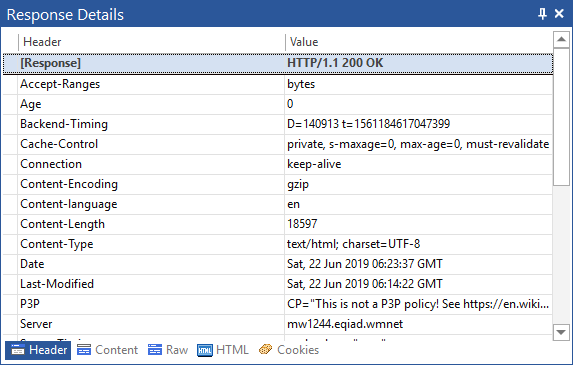Click the gzip value cell
573x365 pixels.
pos(418,185)
